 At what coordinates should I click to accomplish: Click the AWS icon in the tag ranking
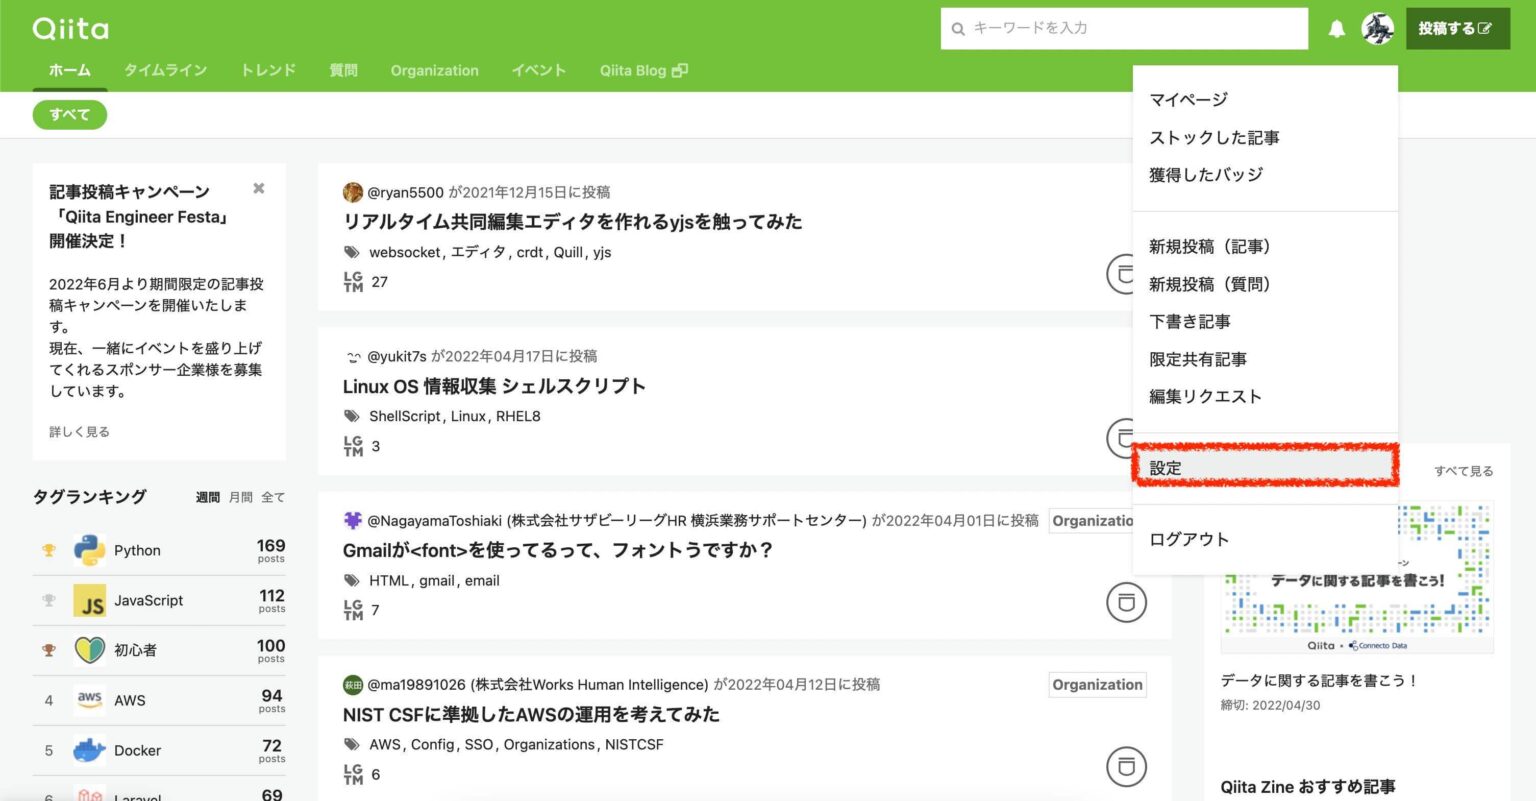coord(90,700)
